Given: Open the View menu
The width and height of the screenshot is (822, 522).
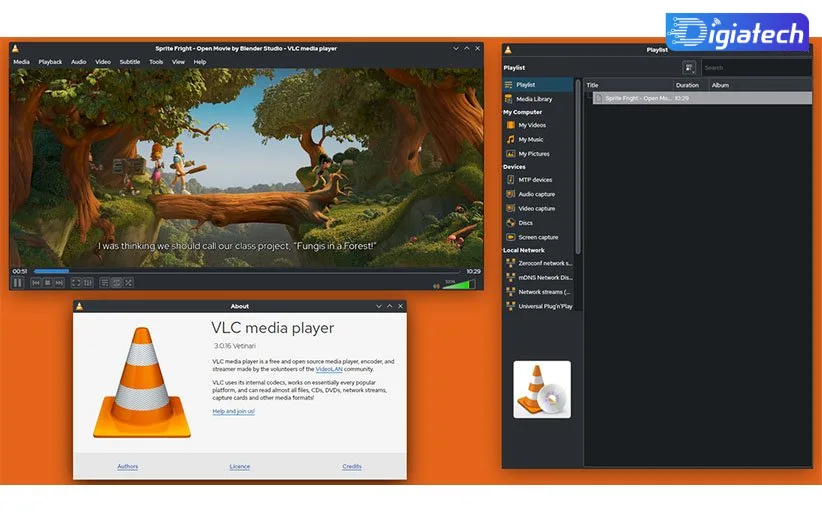Looking at the screenshot, I should (x=178, y=62).
